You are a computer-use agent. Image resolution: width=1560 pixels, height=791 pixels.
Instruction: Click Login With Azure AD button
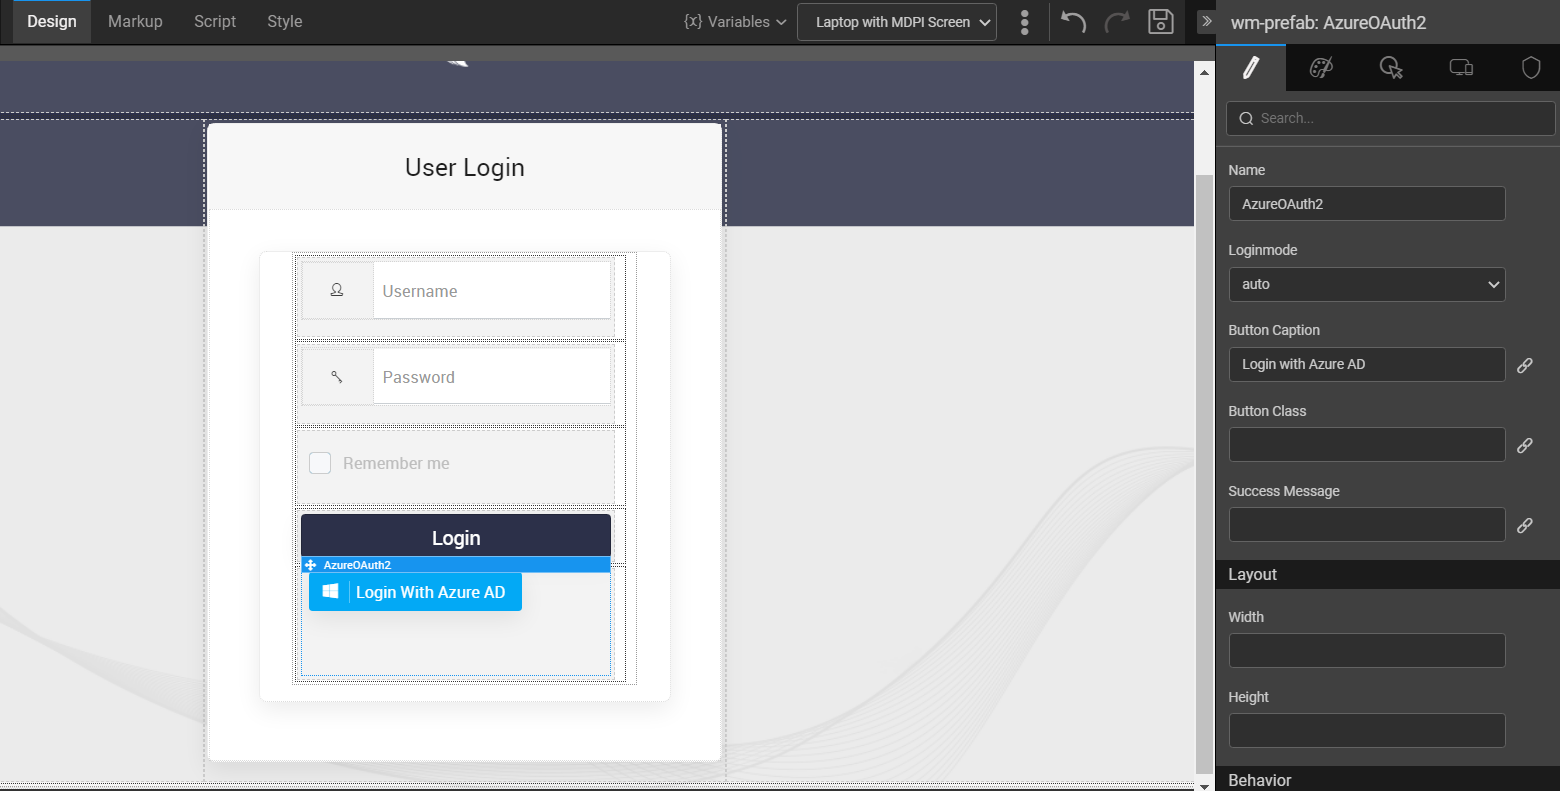[415, 592]
